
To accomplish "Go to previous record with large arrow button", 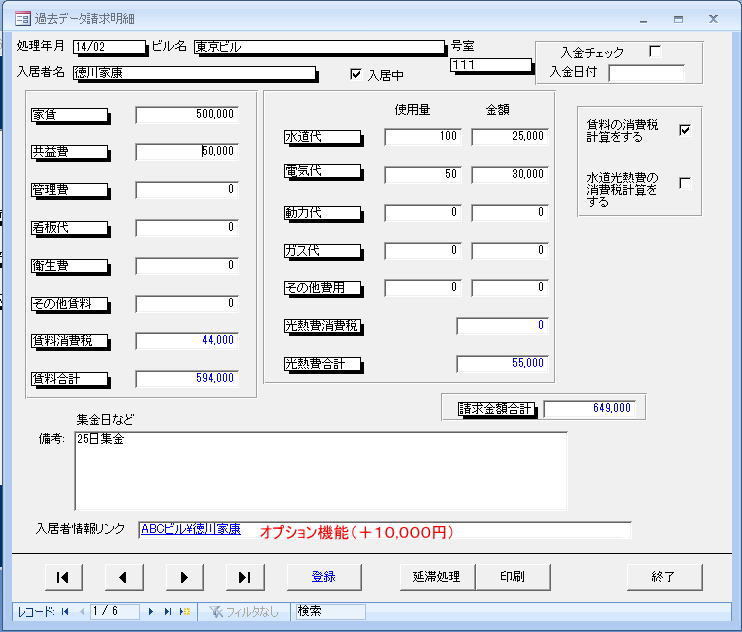I will [x=124, y=577].
